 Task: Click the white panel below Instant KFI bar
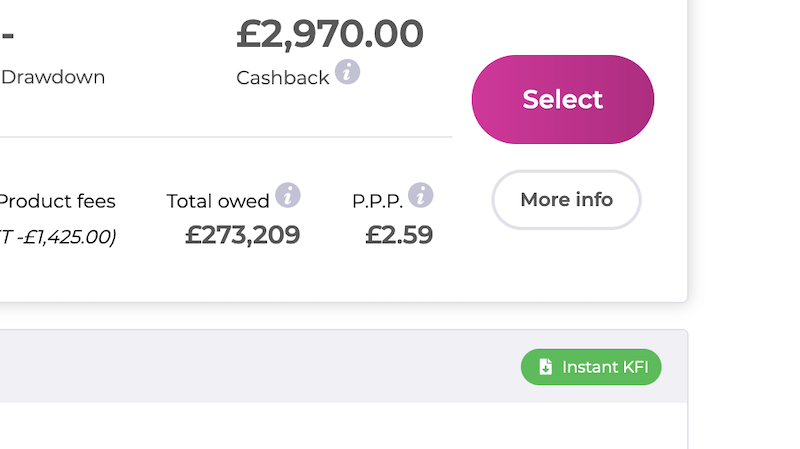pos(340,427)
